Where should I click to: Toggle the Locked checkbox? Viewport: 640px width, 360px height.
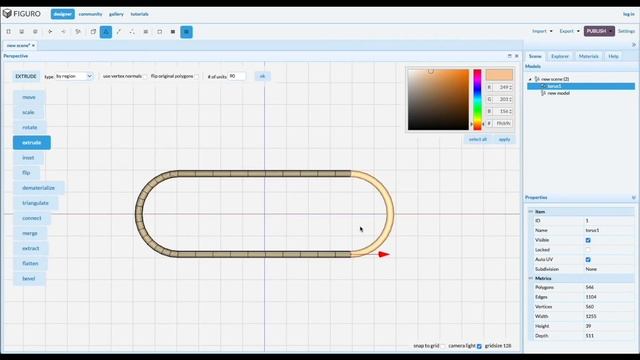(x=588, y=250)
